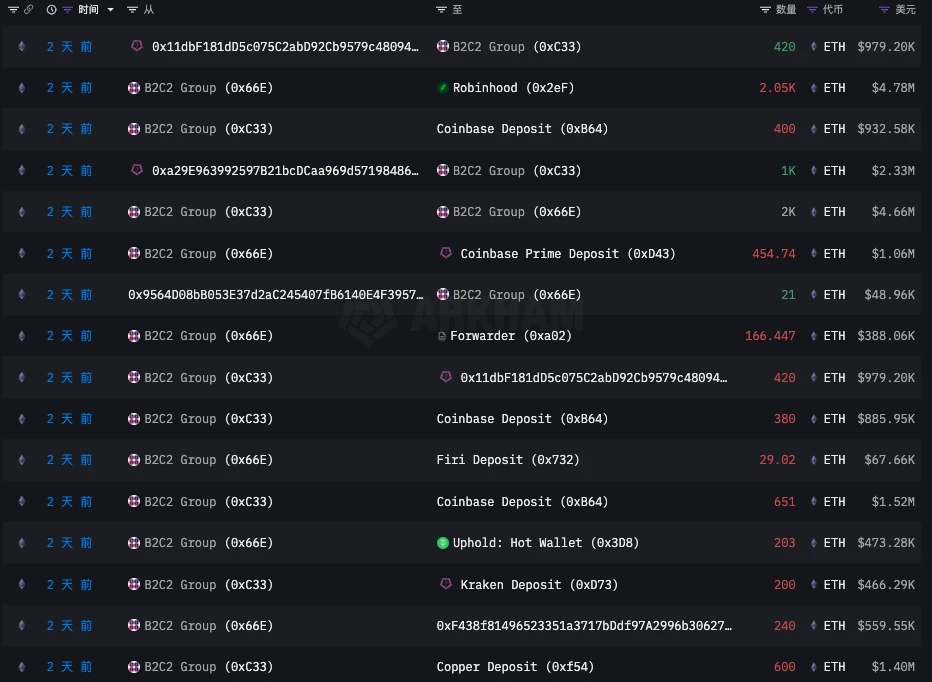Open the 美元 (USD) column filter
The height and width of the screenshot is (682, 932).
[x=884, y=9]
